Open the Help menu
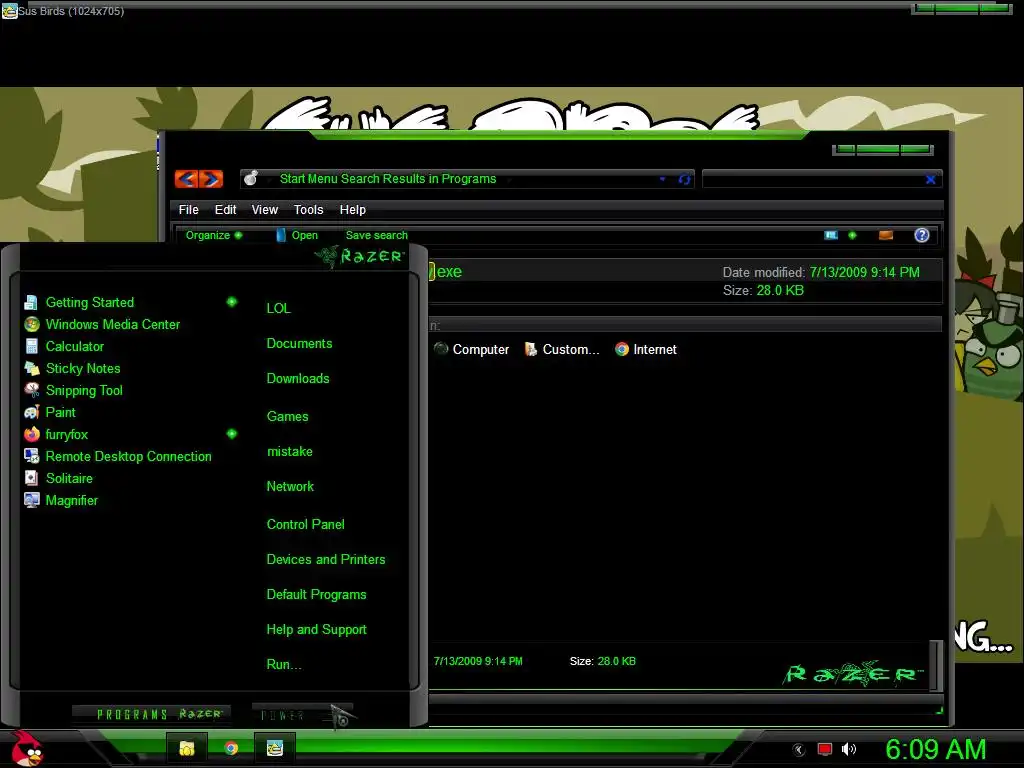 coord(353,210)
